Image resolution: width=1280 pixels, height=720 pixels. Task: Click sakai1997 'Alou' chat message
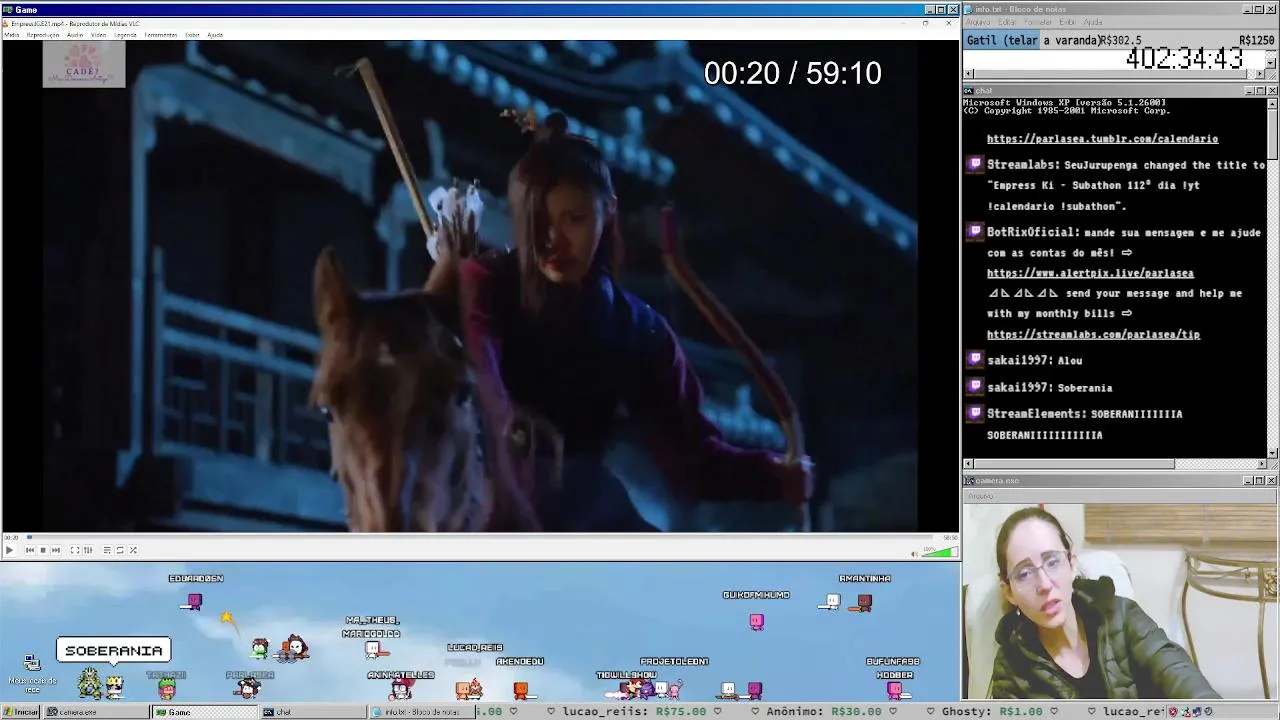point(1034,360)
